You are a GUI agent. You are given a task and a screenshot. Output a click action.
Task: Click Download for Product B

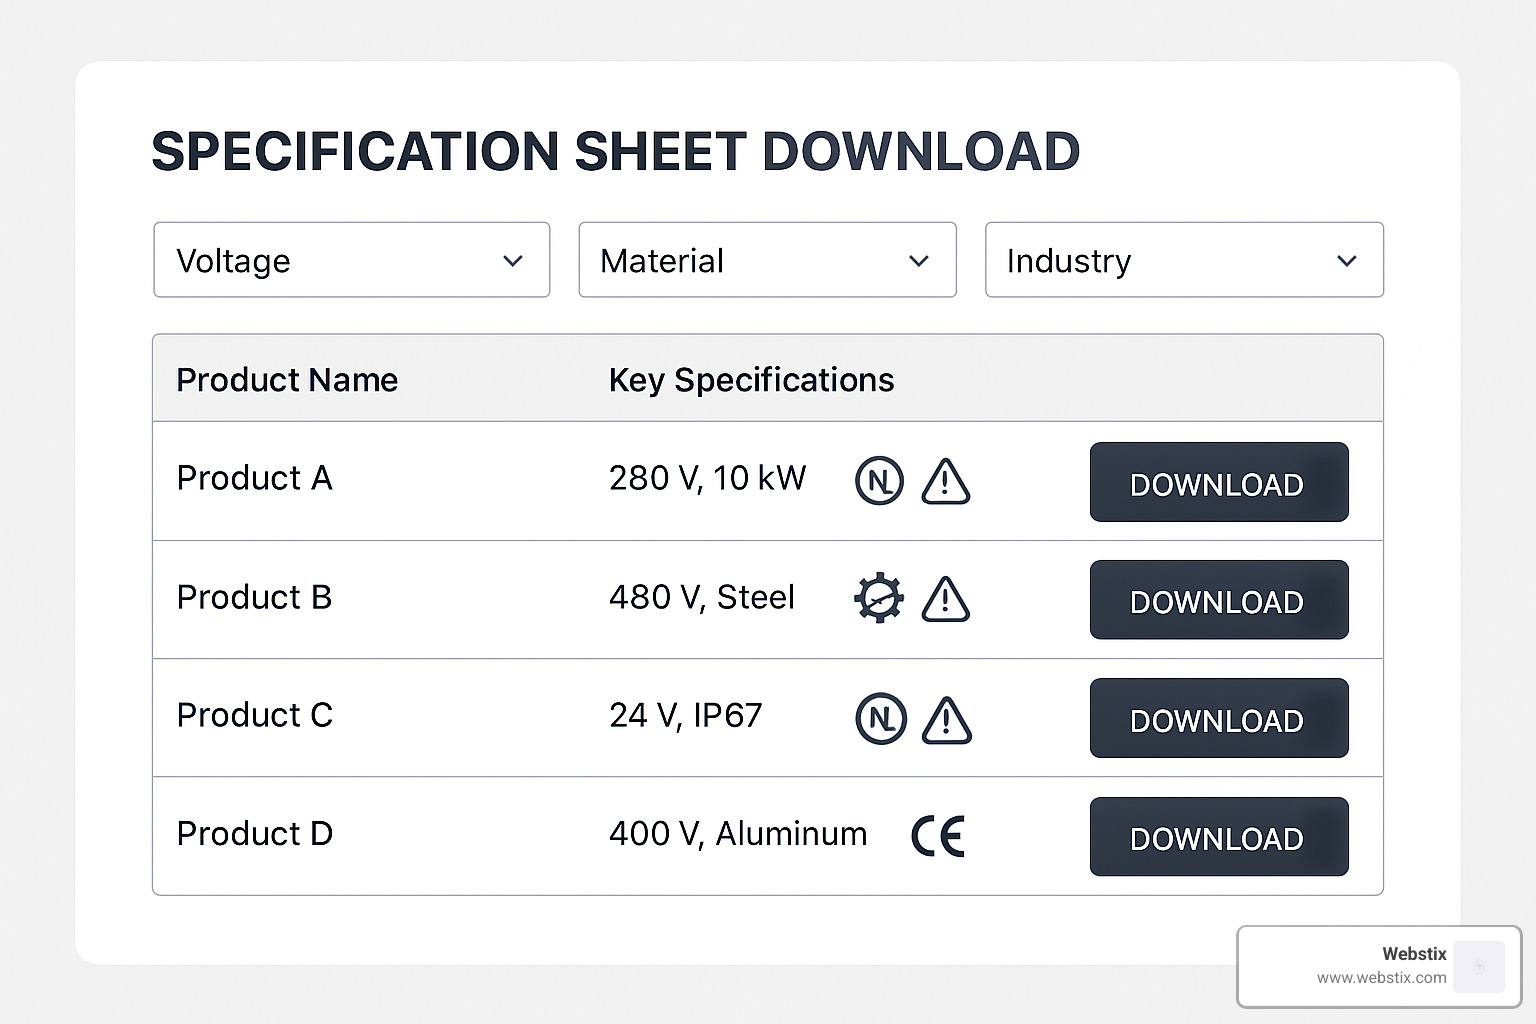pos(1218,601)
